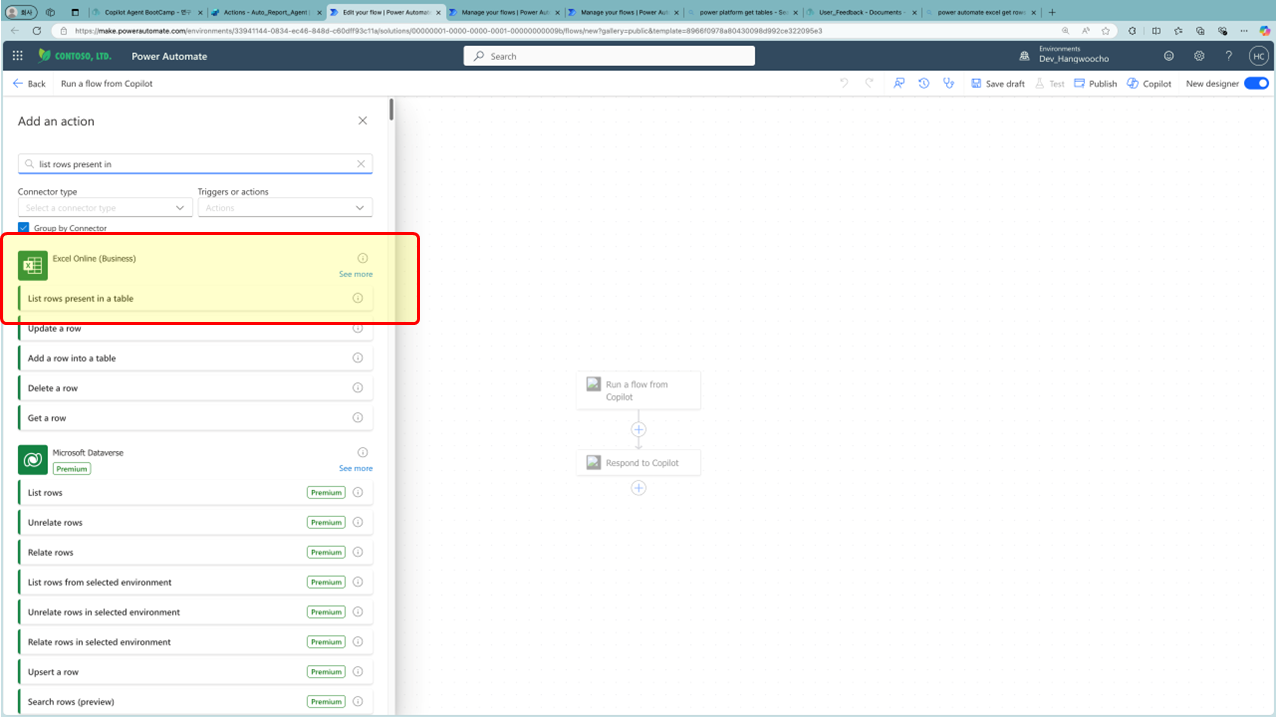This screenshot has height=717, width=1276.
Task: Choose the Add a row into a table action
Action: pyautogui.click(x=195, y=358)
